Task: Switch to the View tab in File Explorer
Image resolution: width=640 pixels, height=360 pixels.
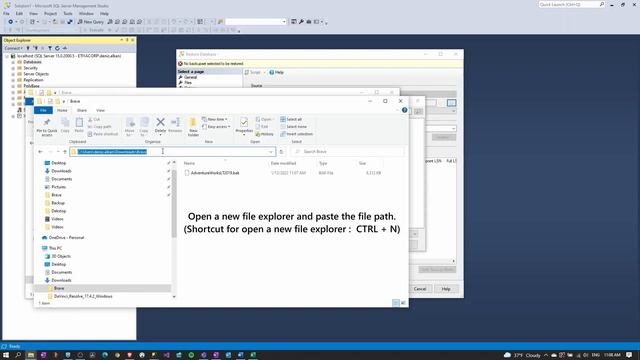Action: pyautogui.click(x=100, y=110)
